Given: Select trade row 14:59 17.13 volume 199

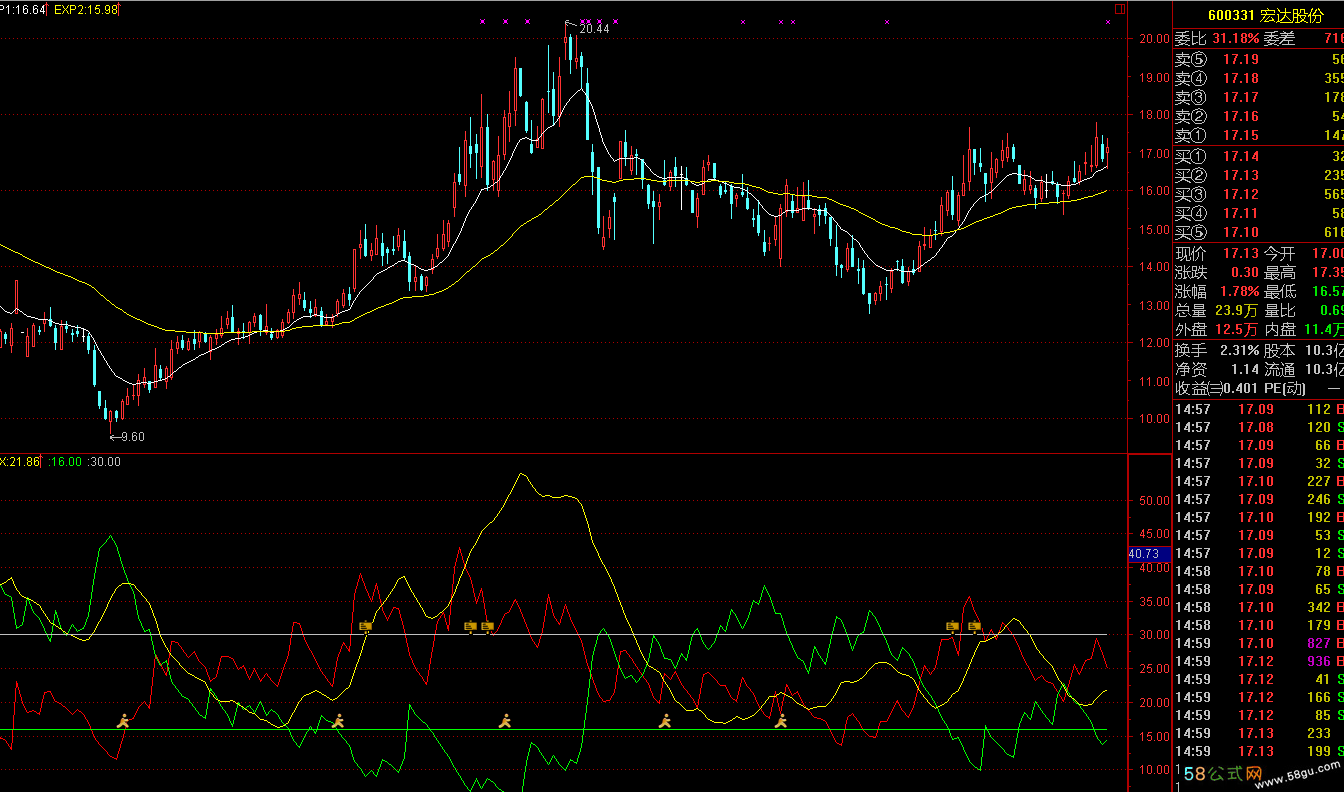Looking at the screenshot, I should (1259, 751).
